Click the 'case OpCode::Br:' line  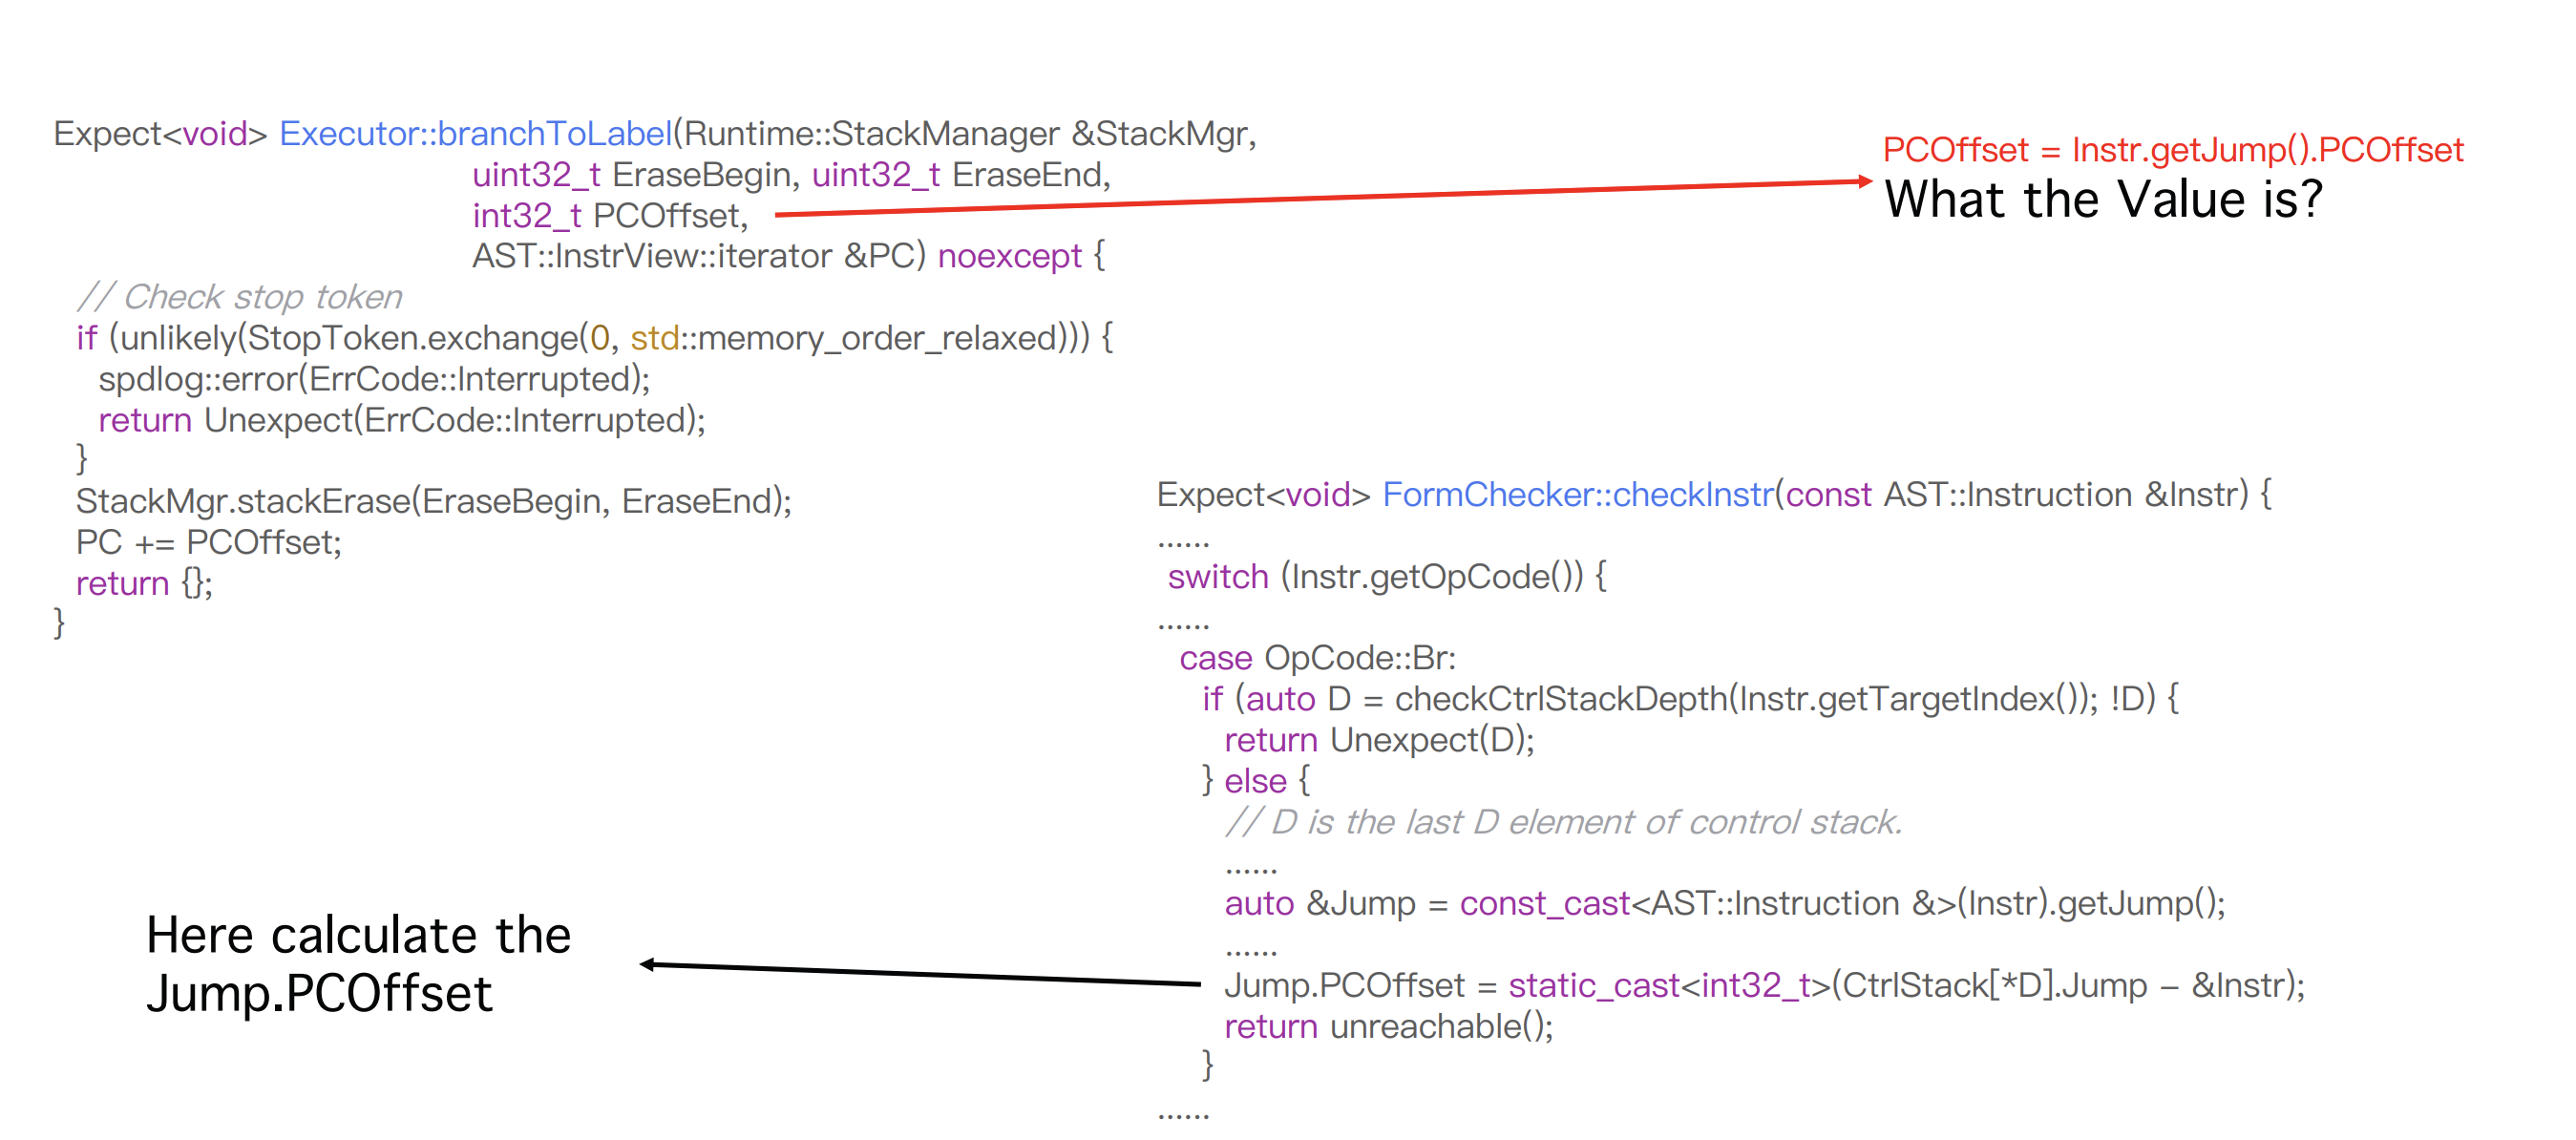[x=1317, y=658]
